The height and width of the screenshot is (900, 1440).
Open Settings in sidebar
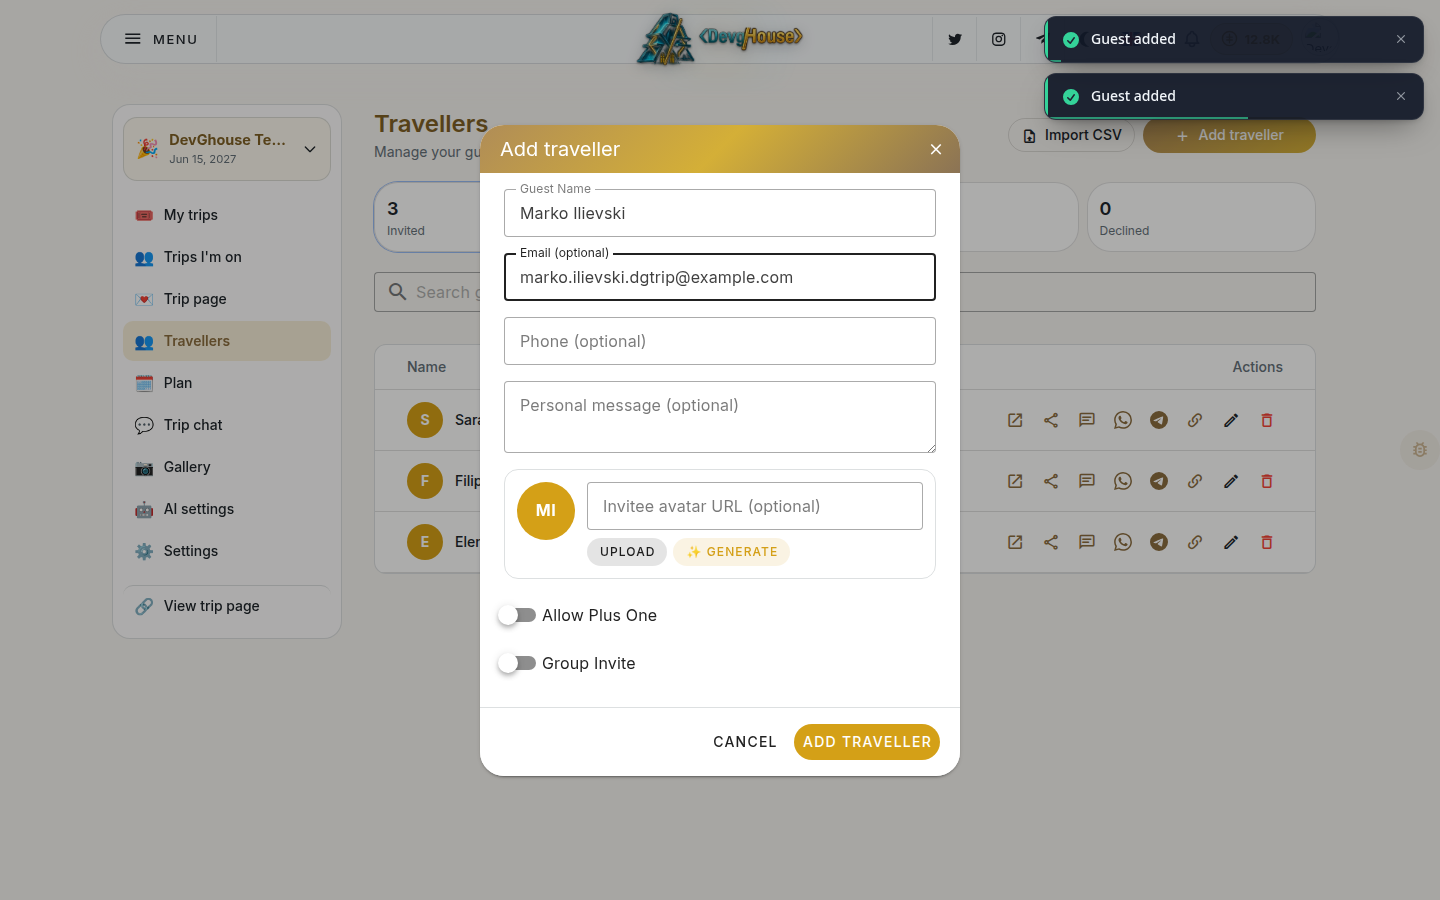point(227,551)
